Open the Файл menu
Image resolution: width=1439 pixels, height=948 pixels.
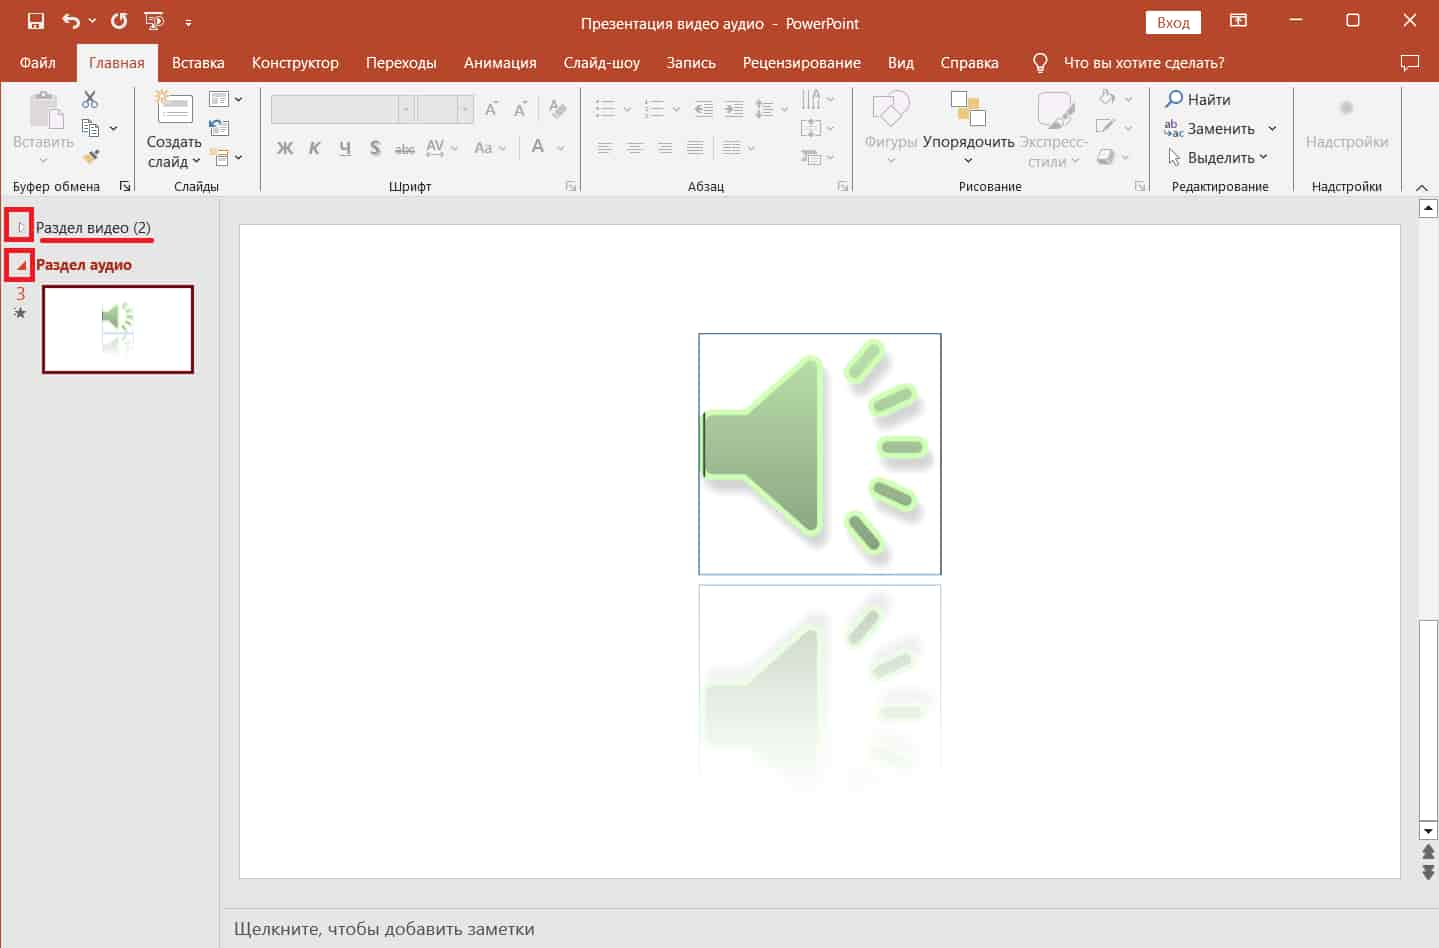(x=38, y=63)
